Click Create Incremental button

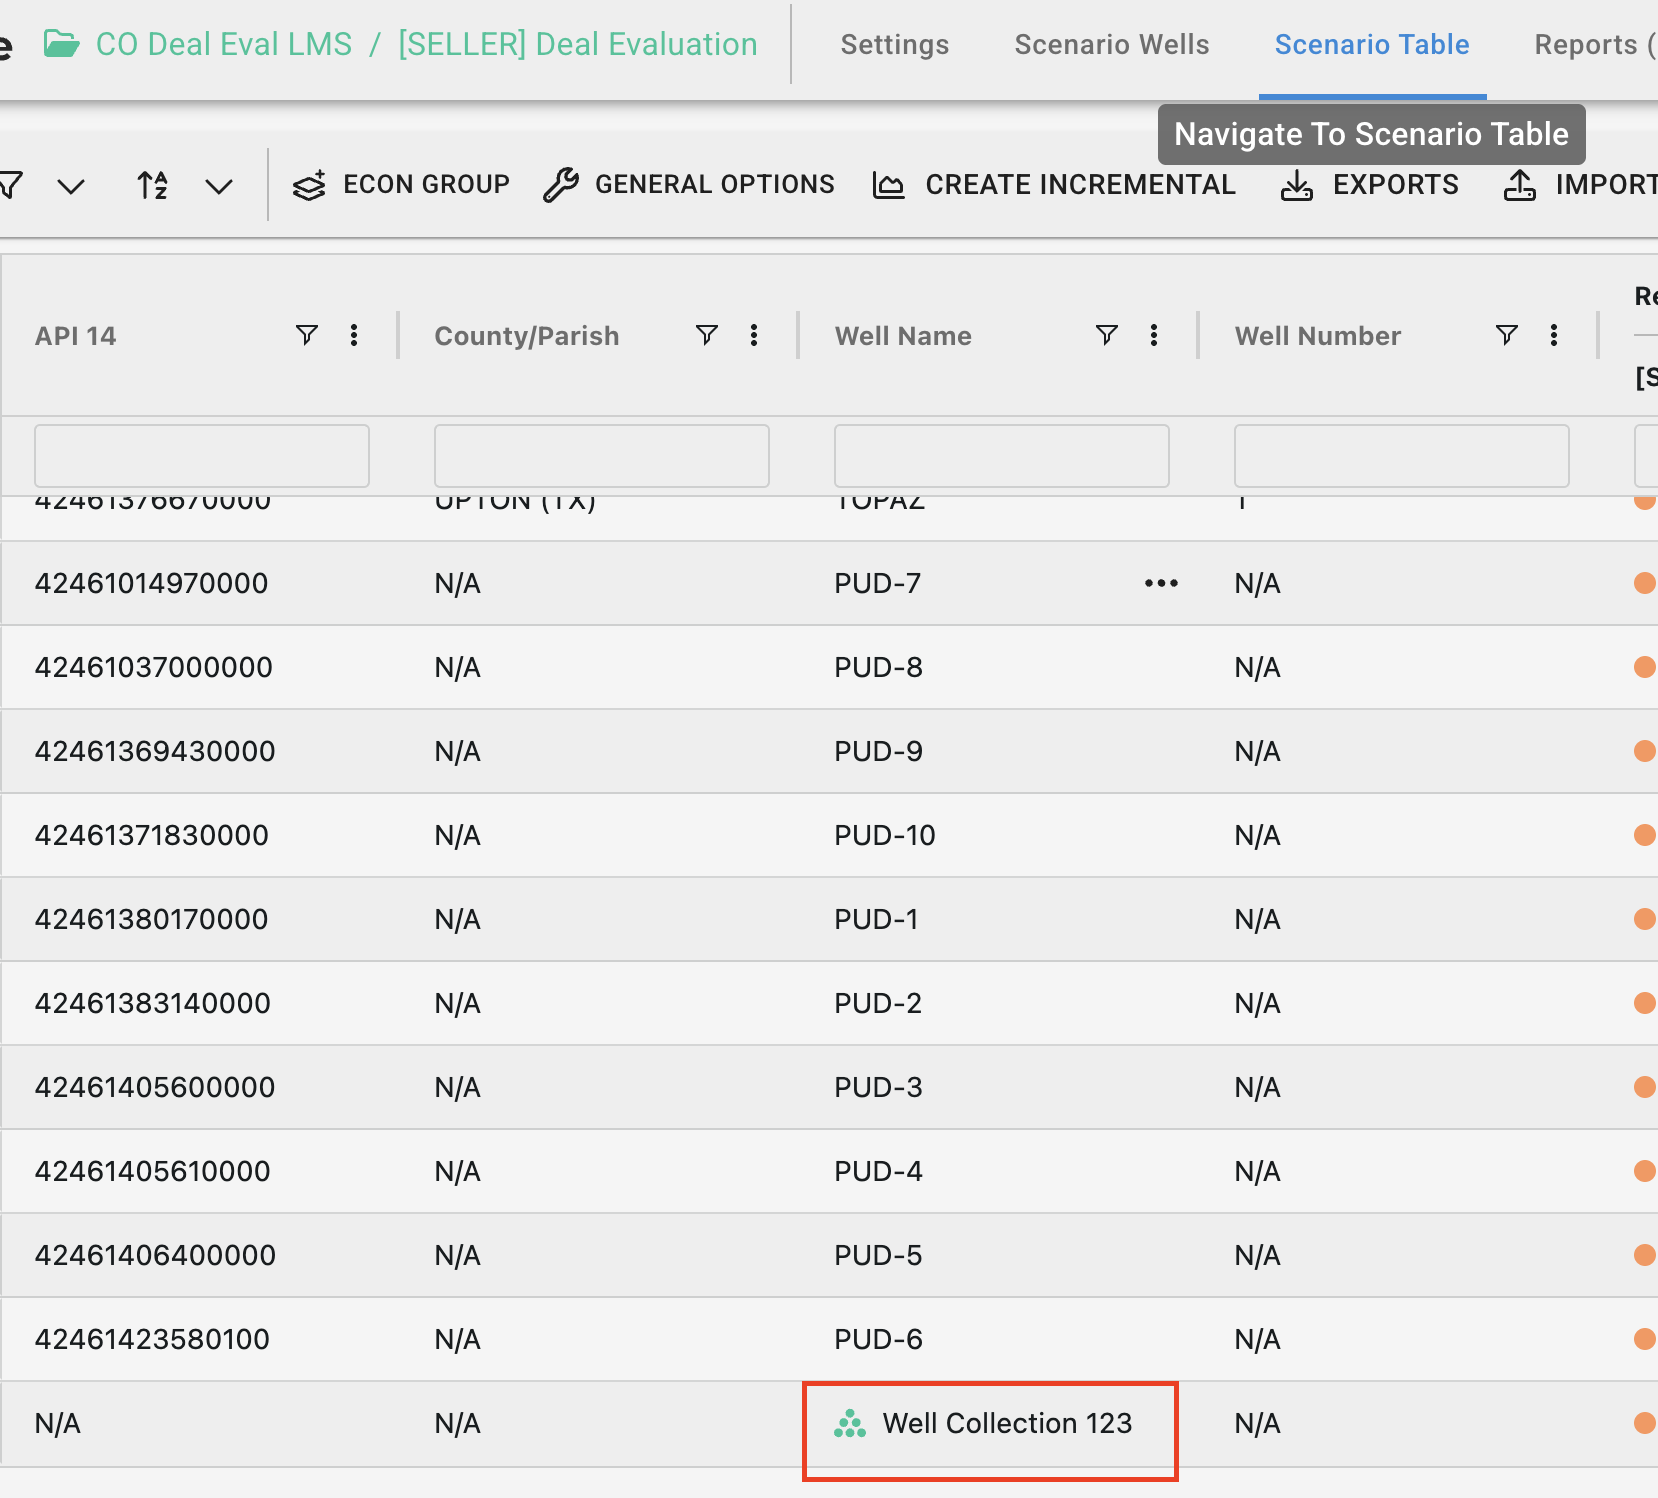(1054, 185)
